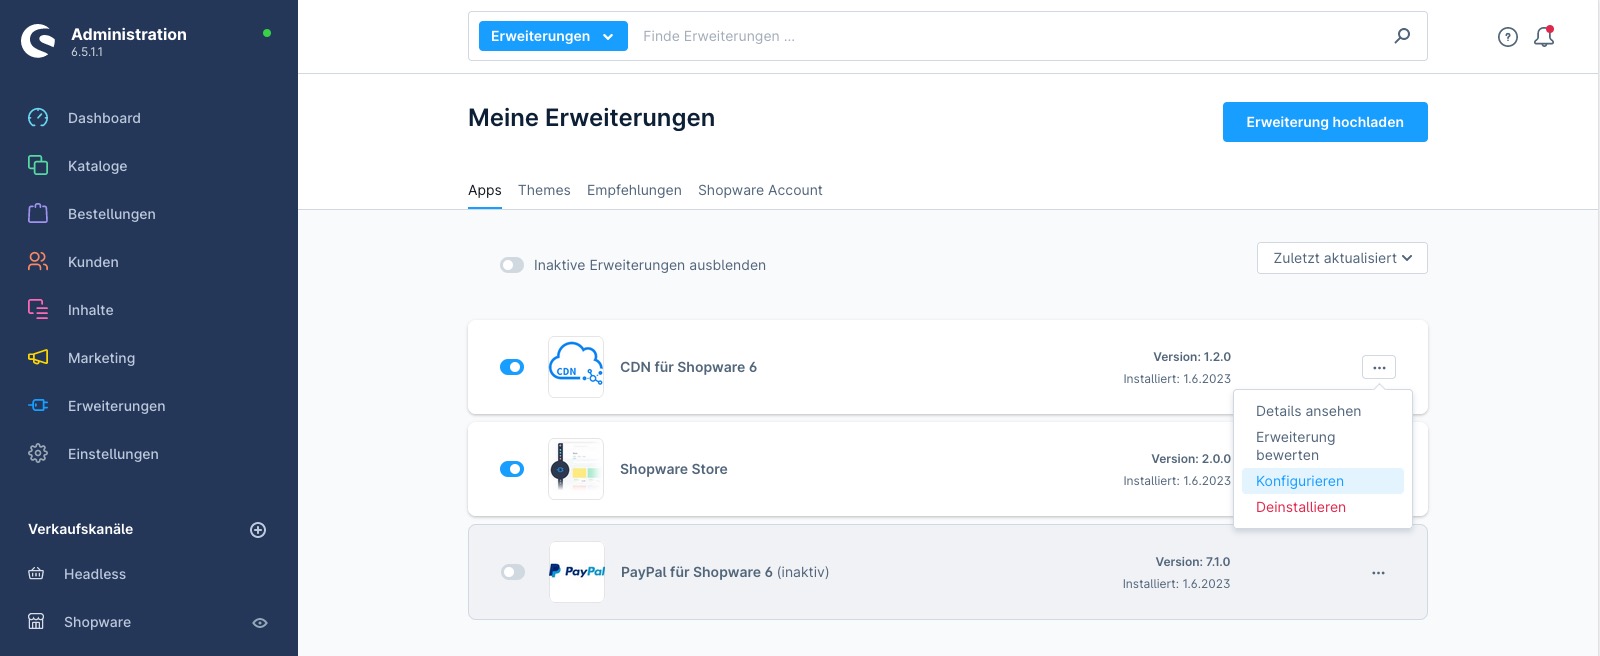Open notifications bell
The height and width of the screenshot is (656, 1600).
[x=1544, y=37]
